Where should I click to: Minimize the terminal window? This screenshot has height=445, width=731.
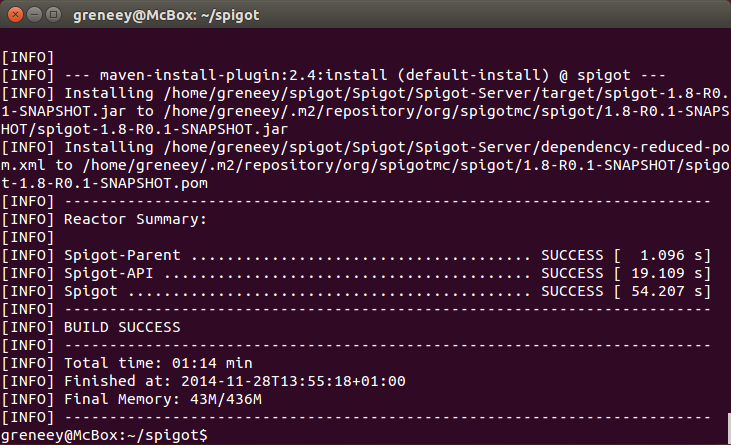coord(34,15)
